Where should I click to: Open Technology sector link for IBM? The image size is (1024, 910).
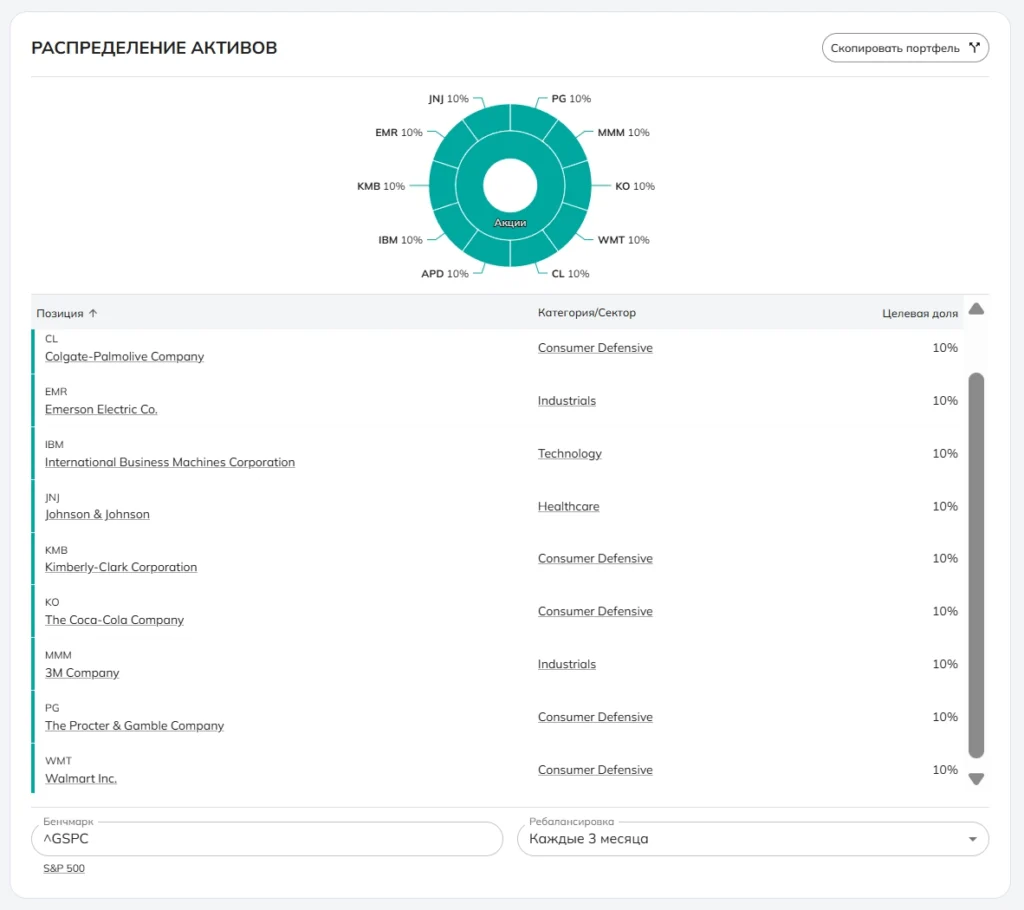coord(569,454)
